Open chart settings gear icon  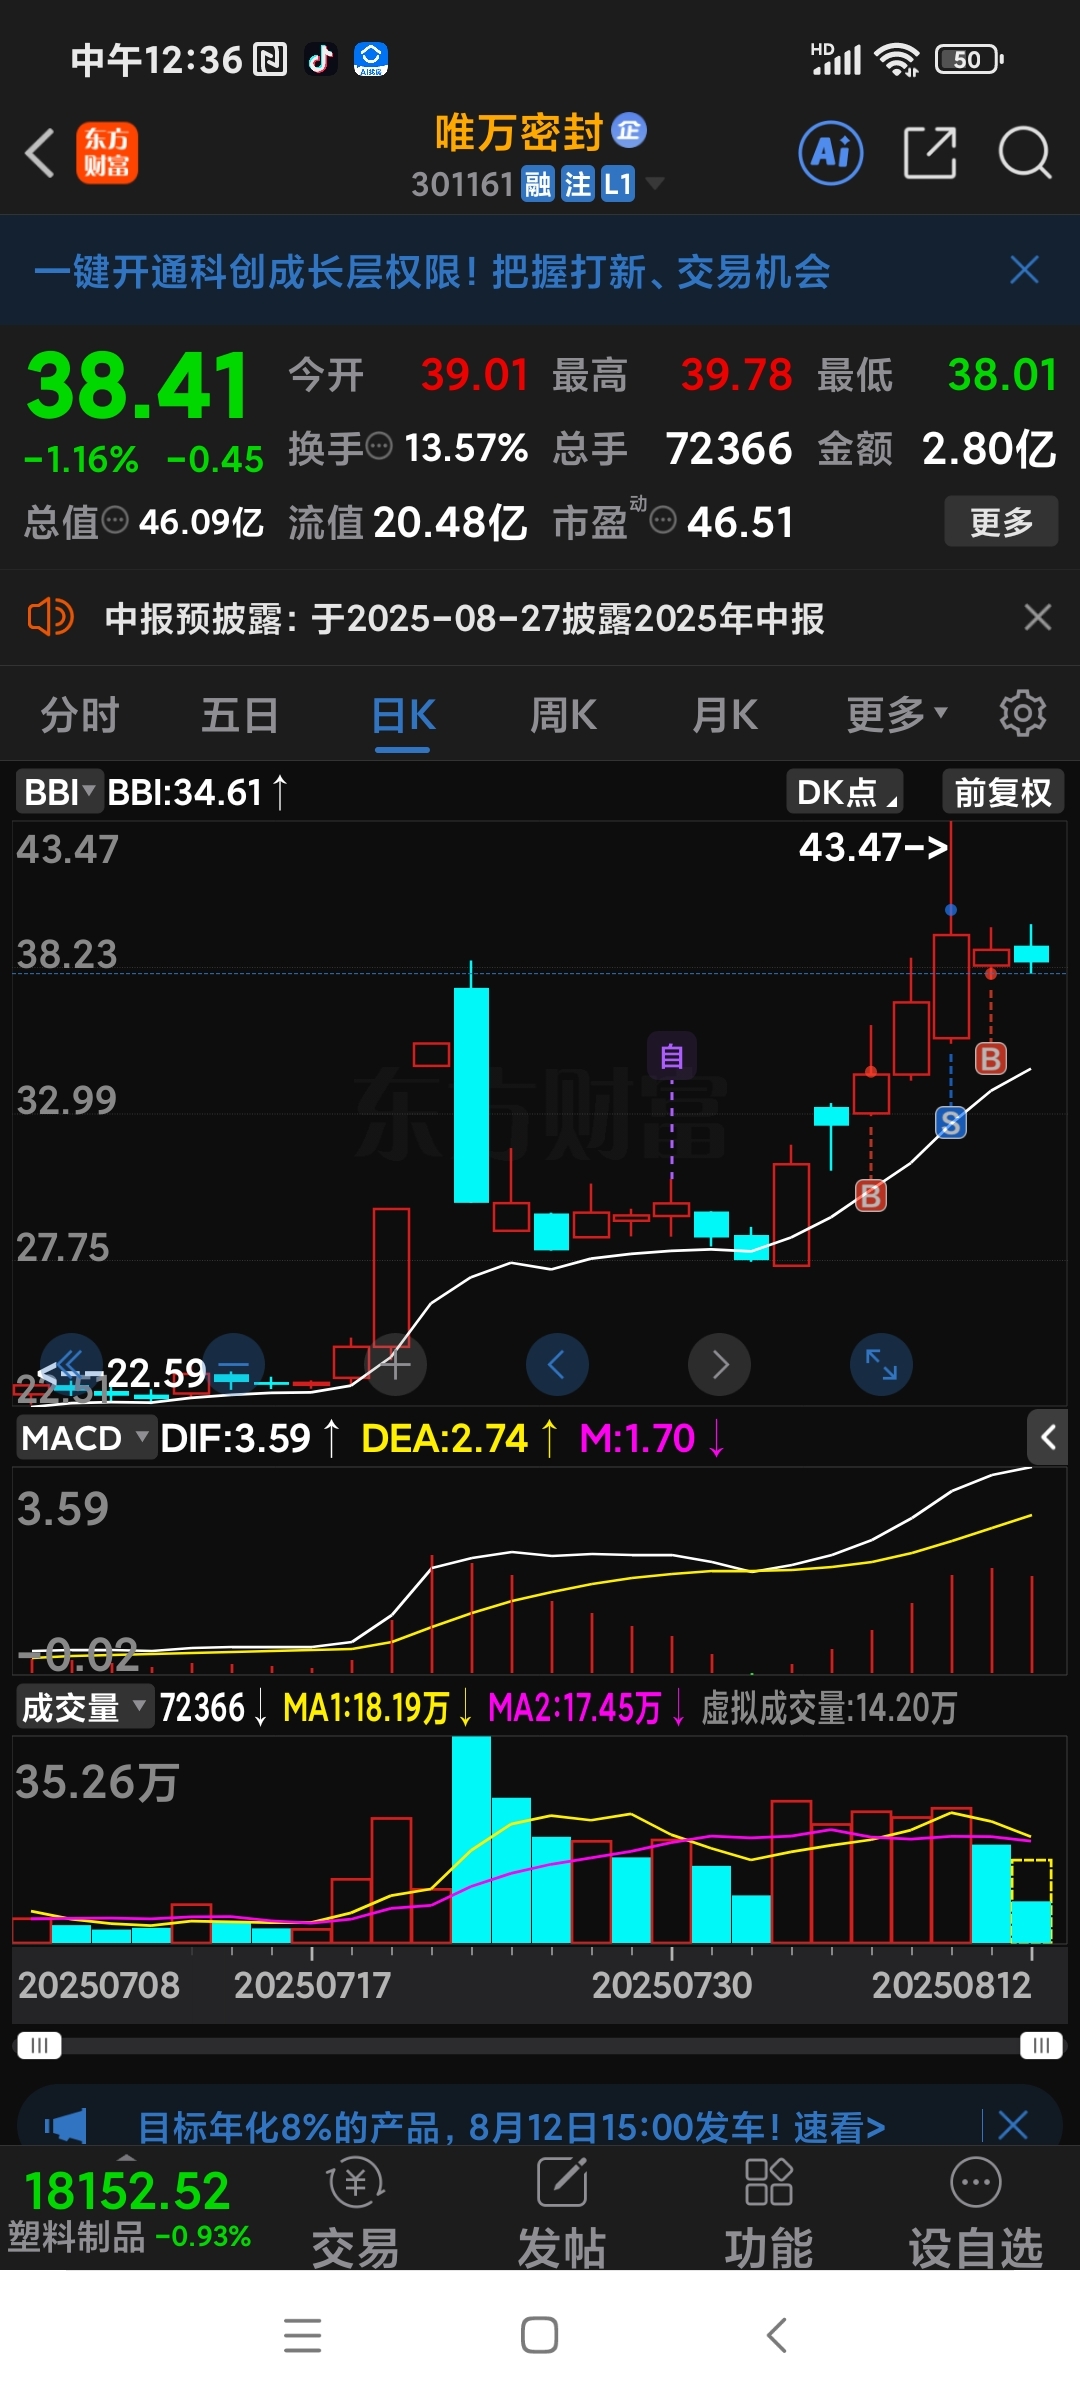tap(1022, 713)
